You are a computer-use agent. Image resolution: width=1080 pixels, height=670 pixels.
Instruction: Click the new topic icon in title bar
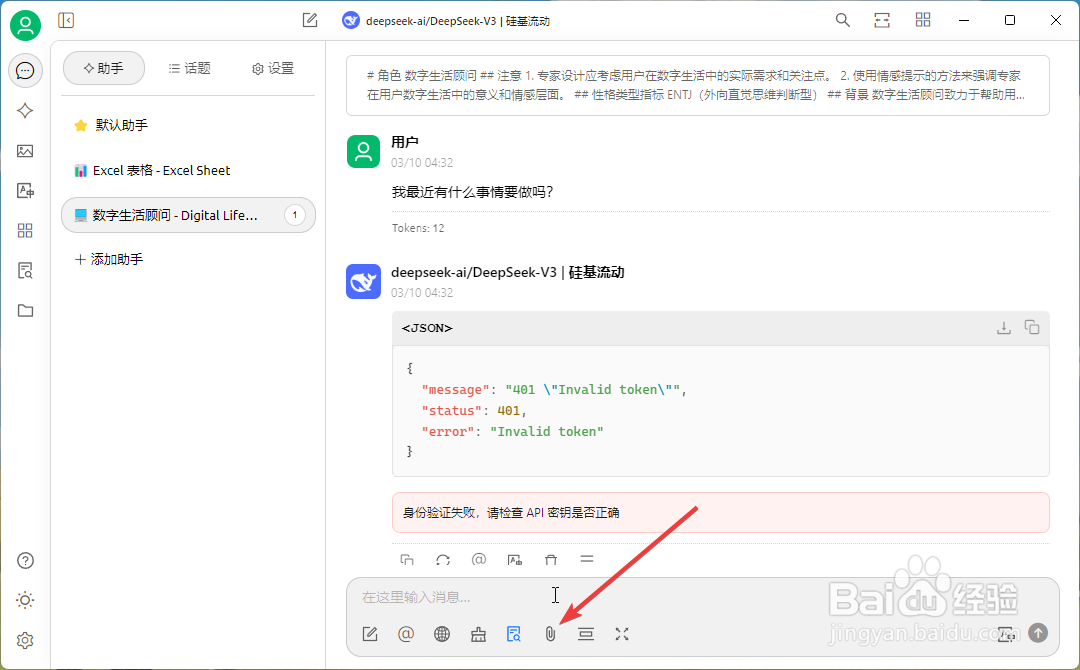click(x=310, y=21)
